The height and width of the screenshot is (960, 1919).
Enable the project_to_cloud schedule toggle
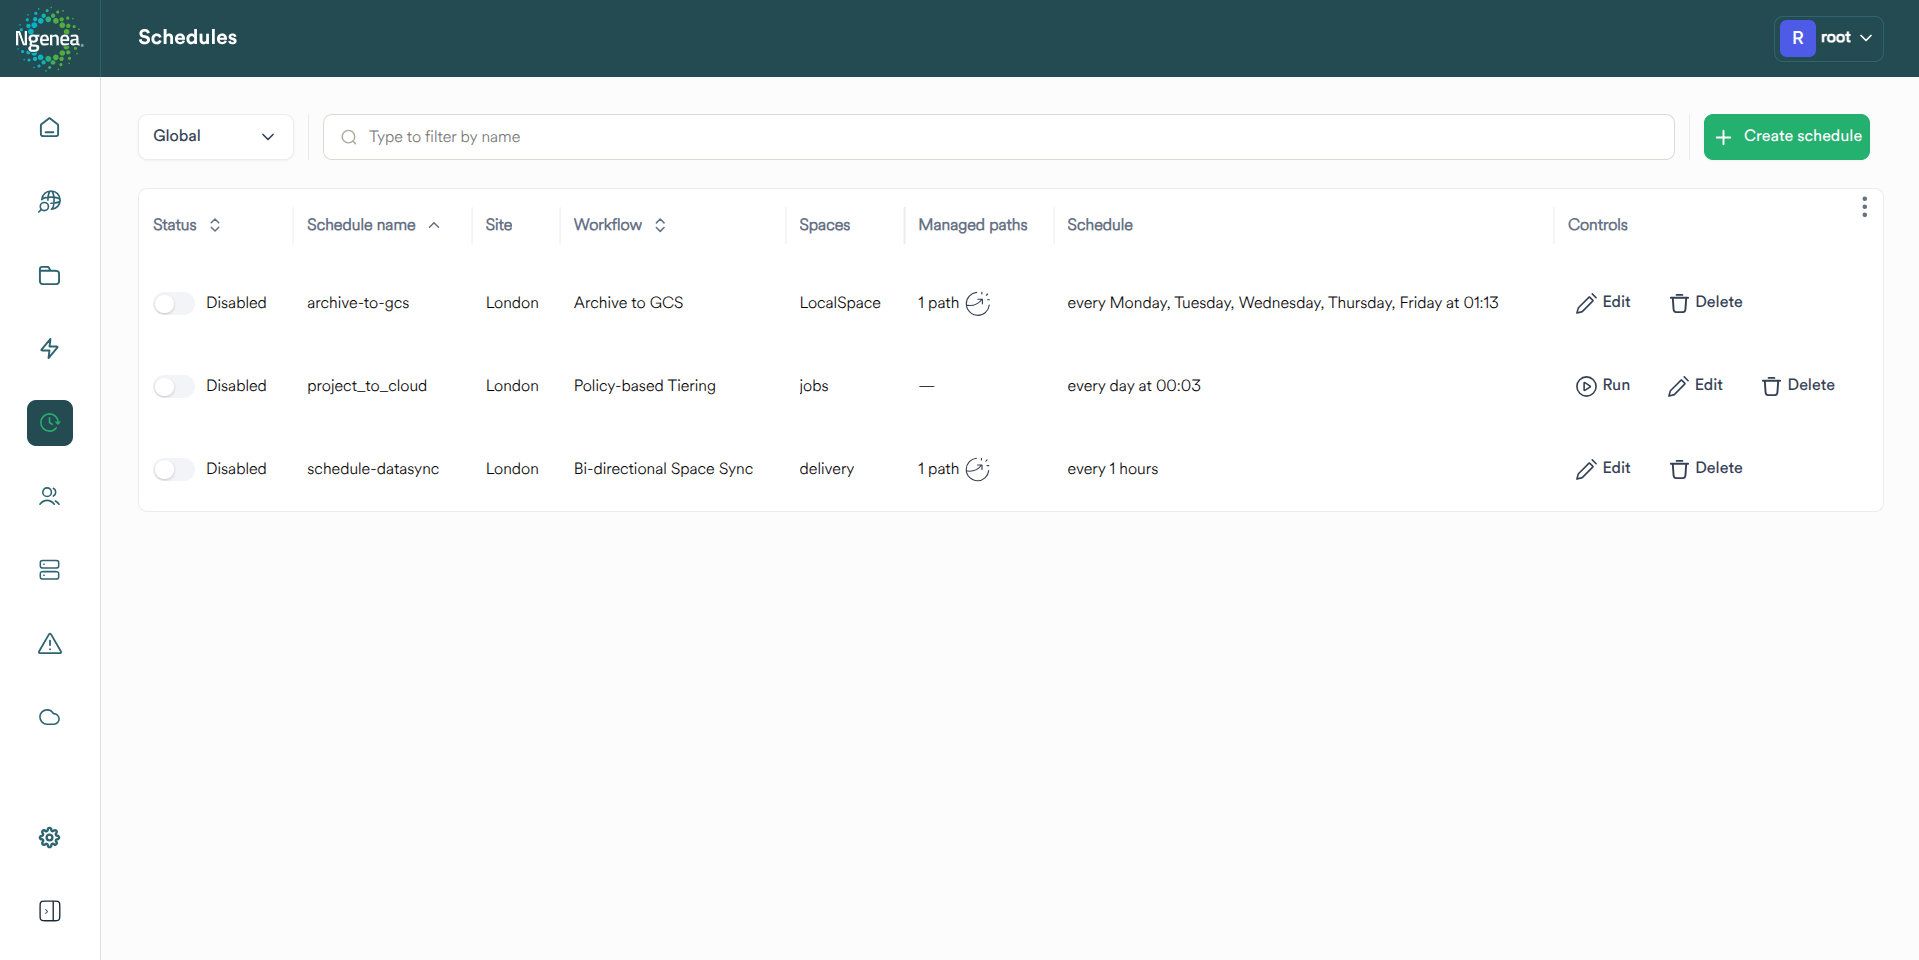tap(172, 386)
